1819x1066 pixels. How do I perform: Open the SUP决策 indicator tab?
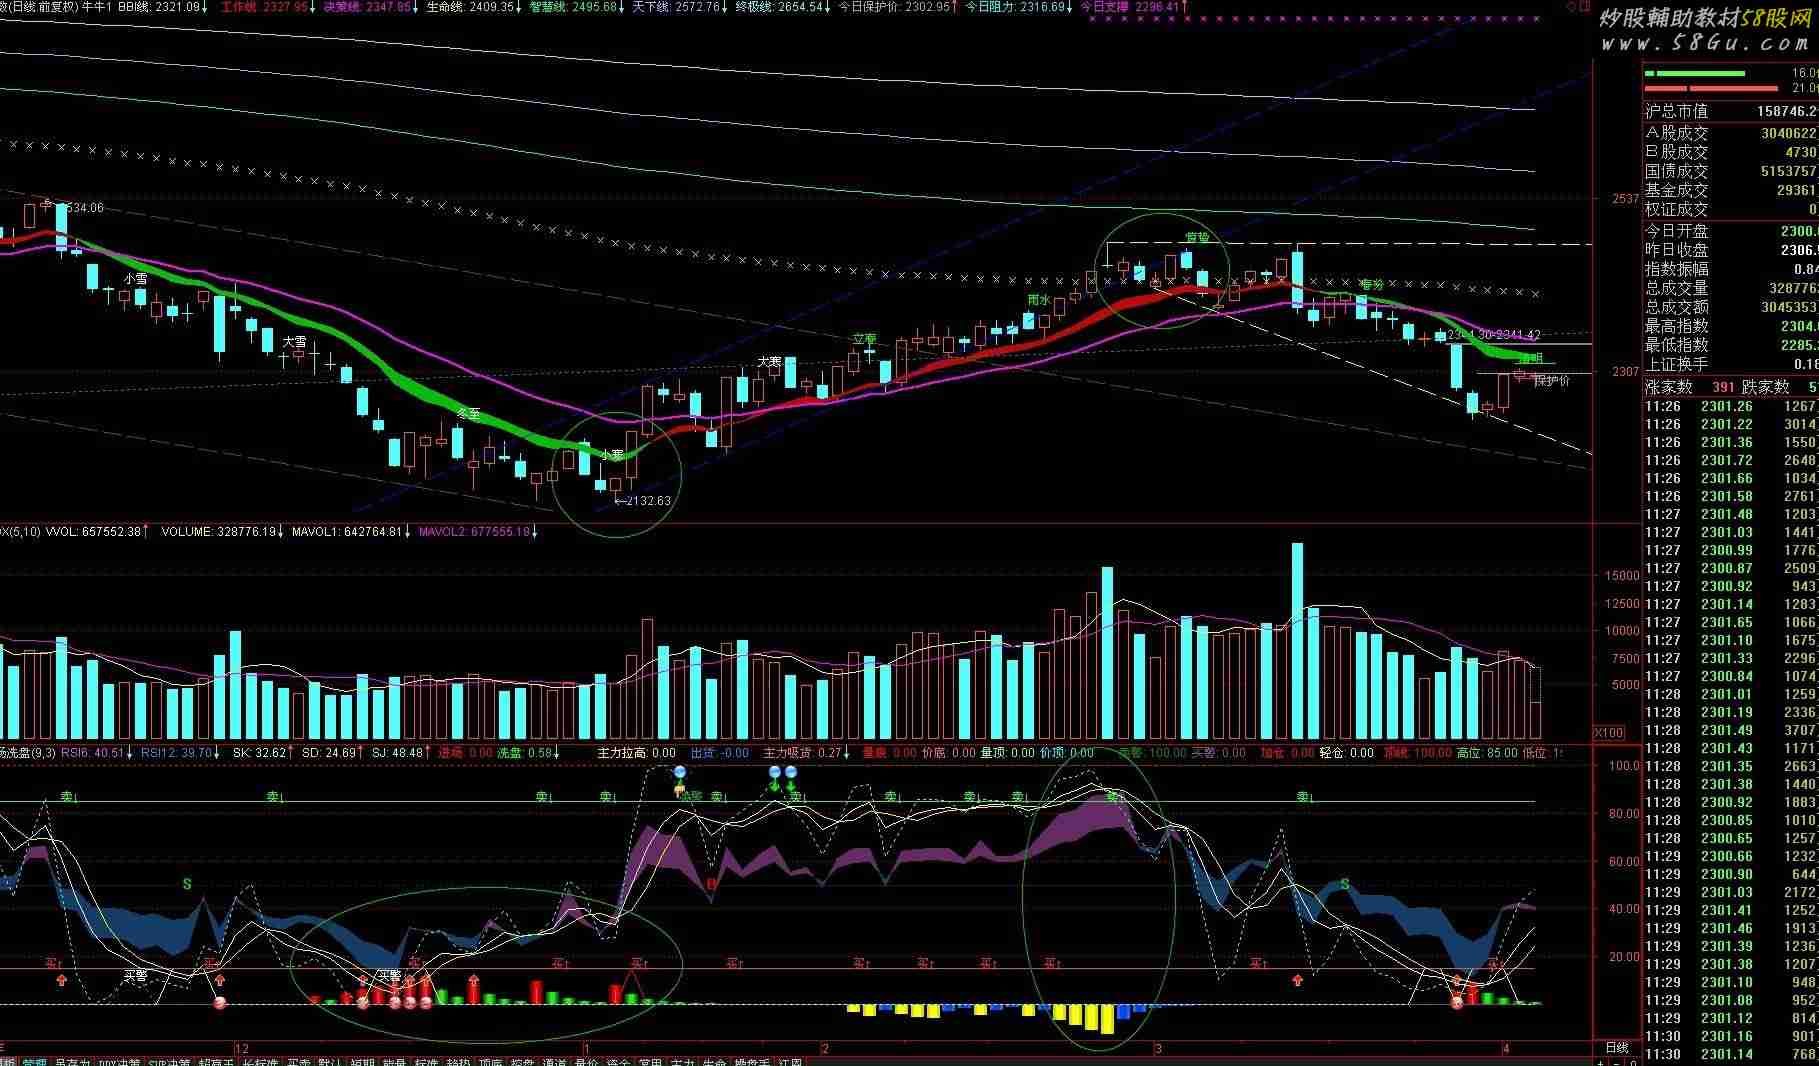coord(169,1062)
